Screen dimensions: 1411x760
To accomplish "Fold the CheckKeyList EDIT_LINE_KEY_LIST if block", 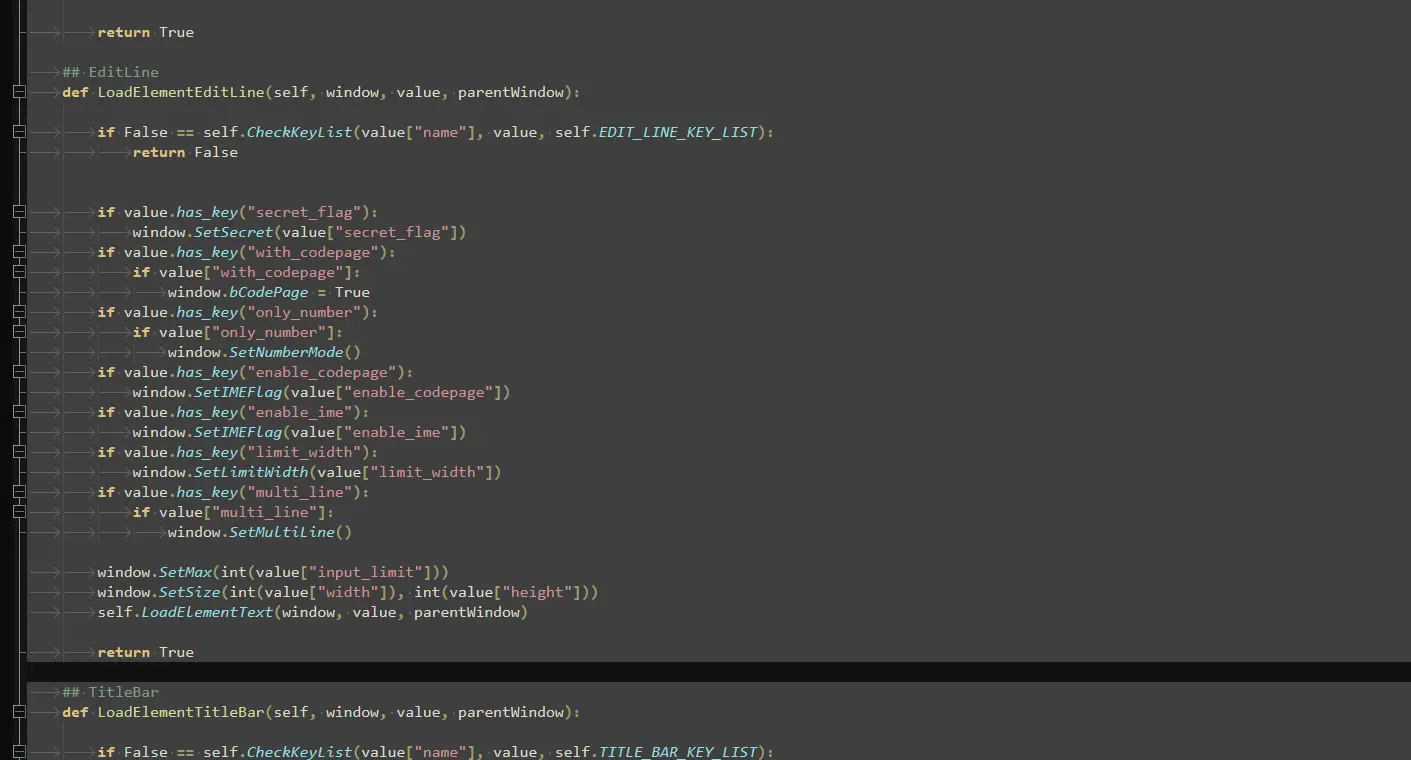I will coord(19,132).
